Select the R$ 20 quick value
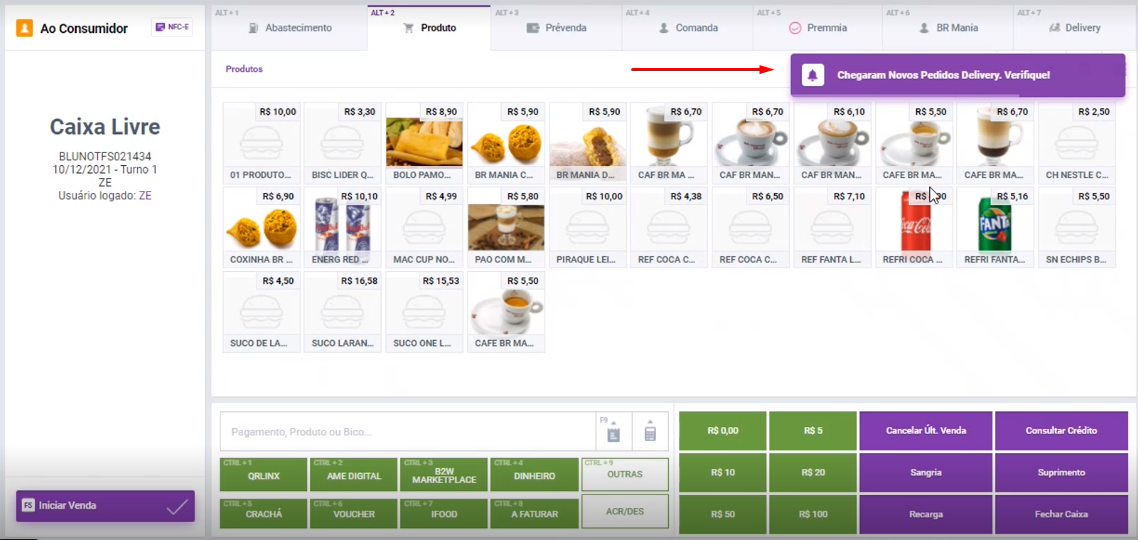 pos(813,472)
